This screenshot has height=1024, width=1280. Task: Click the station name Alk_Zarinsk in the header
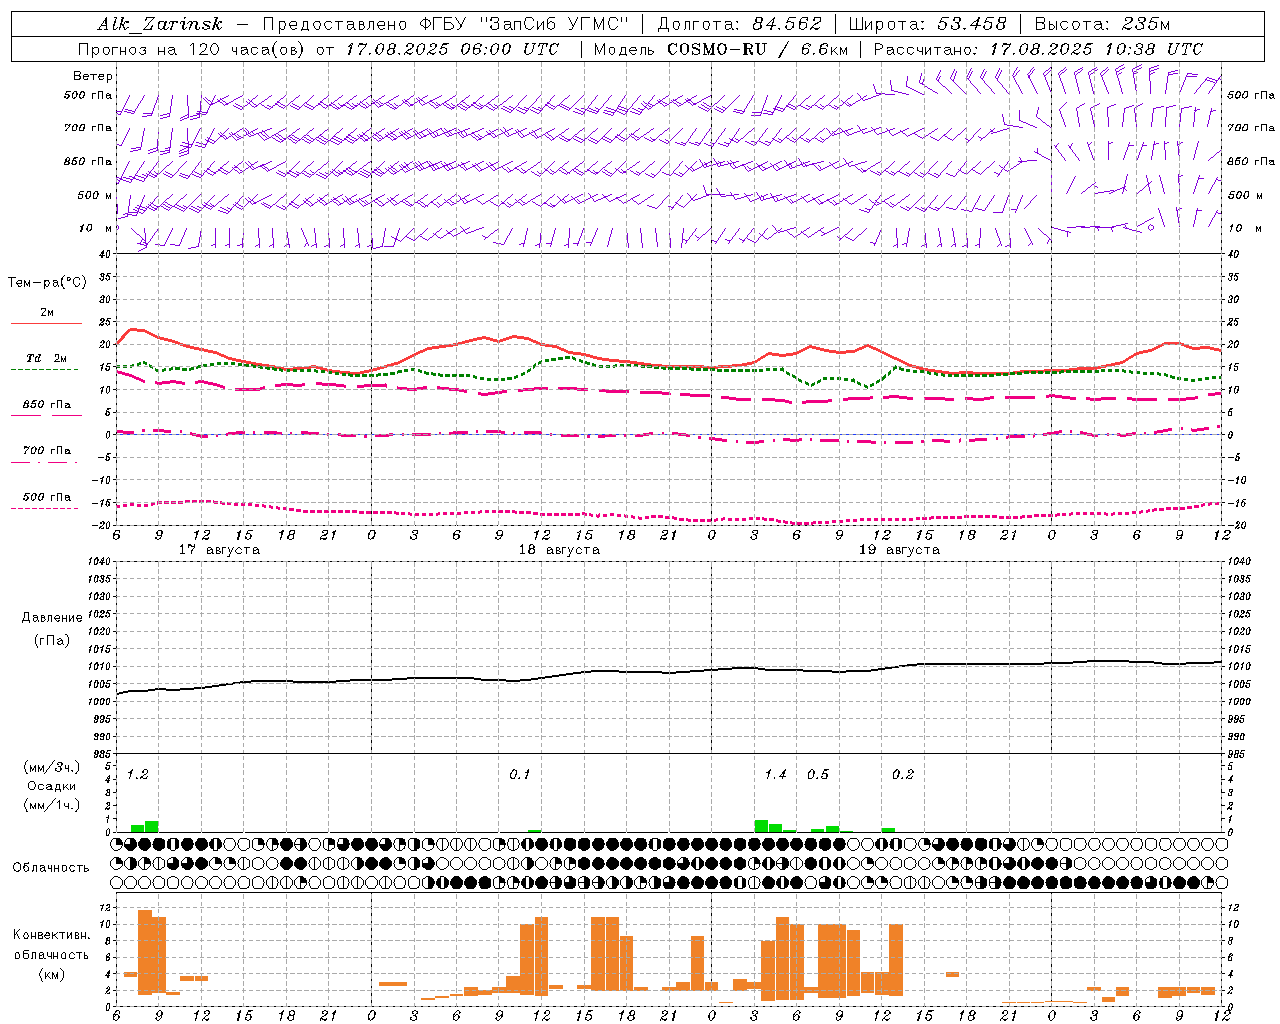coord(160,24)
